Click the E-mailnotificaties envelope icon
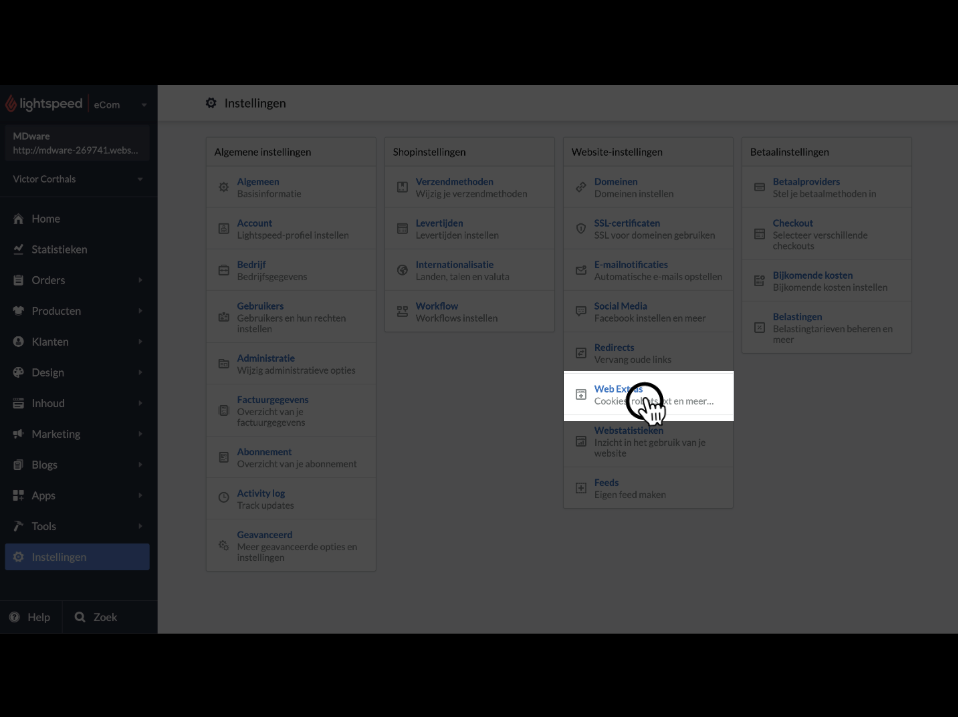Image resolution: width=958 pixels, height=717 pixels. click(581, 270)
